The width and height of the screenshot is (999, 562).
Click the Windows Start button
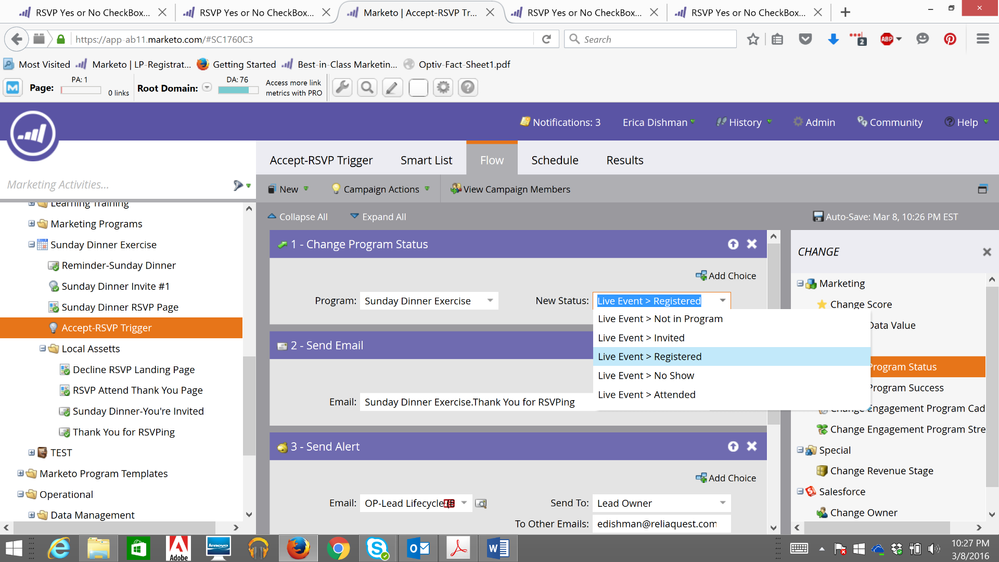coord(13,548)
